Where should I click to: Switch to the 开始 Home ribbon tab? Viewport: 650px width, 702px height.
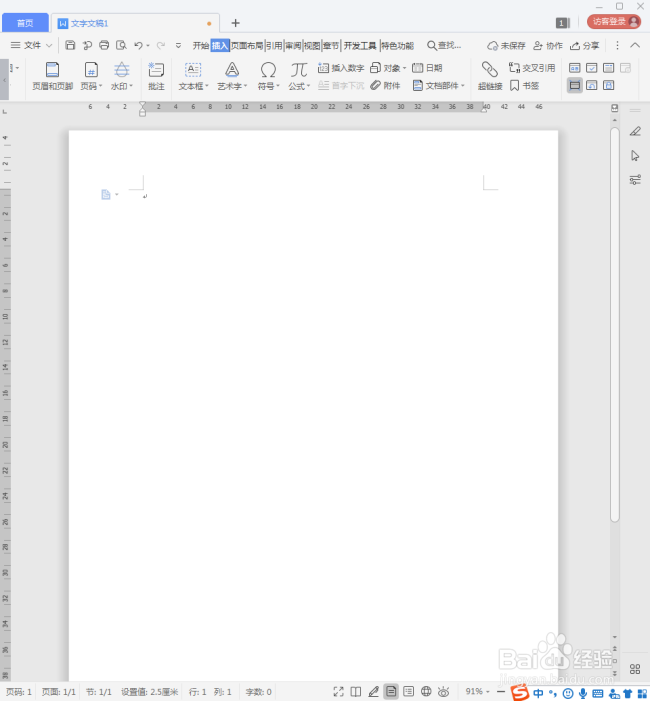(x=201, y=46)
